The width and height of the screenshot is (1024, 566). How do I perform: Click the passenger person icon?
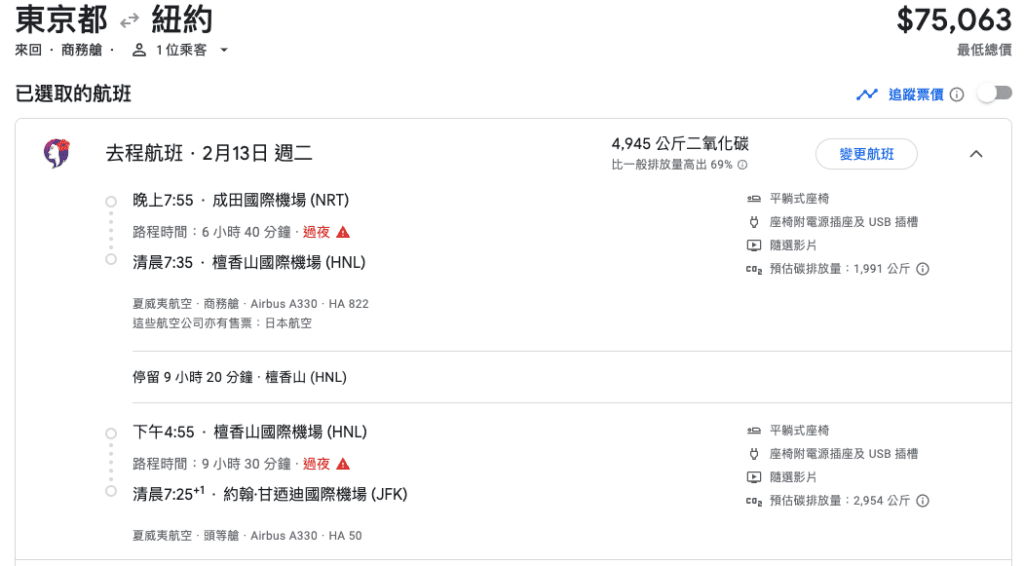138,50
